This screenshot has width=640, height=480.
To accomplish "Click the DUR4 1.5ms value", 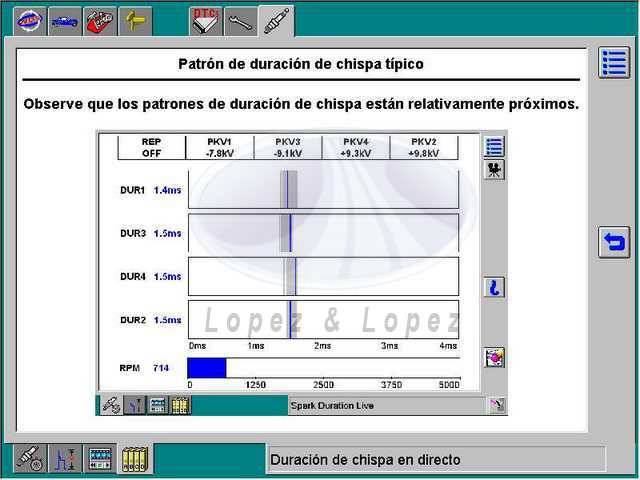I will click(167, 277).
